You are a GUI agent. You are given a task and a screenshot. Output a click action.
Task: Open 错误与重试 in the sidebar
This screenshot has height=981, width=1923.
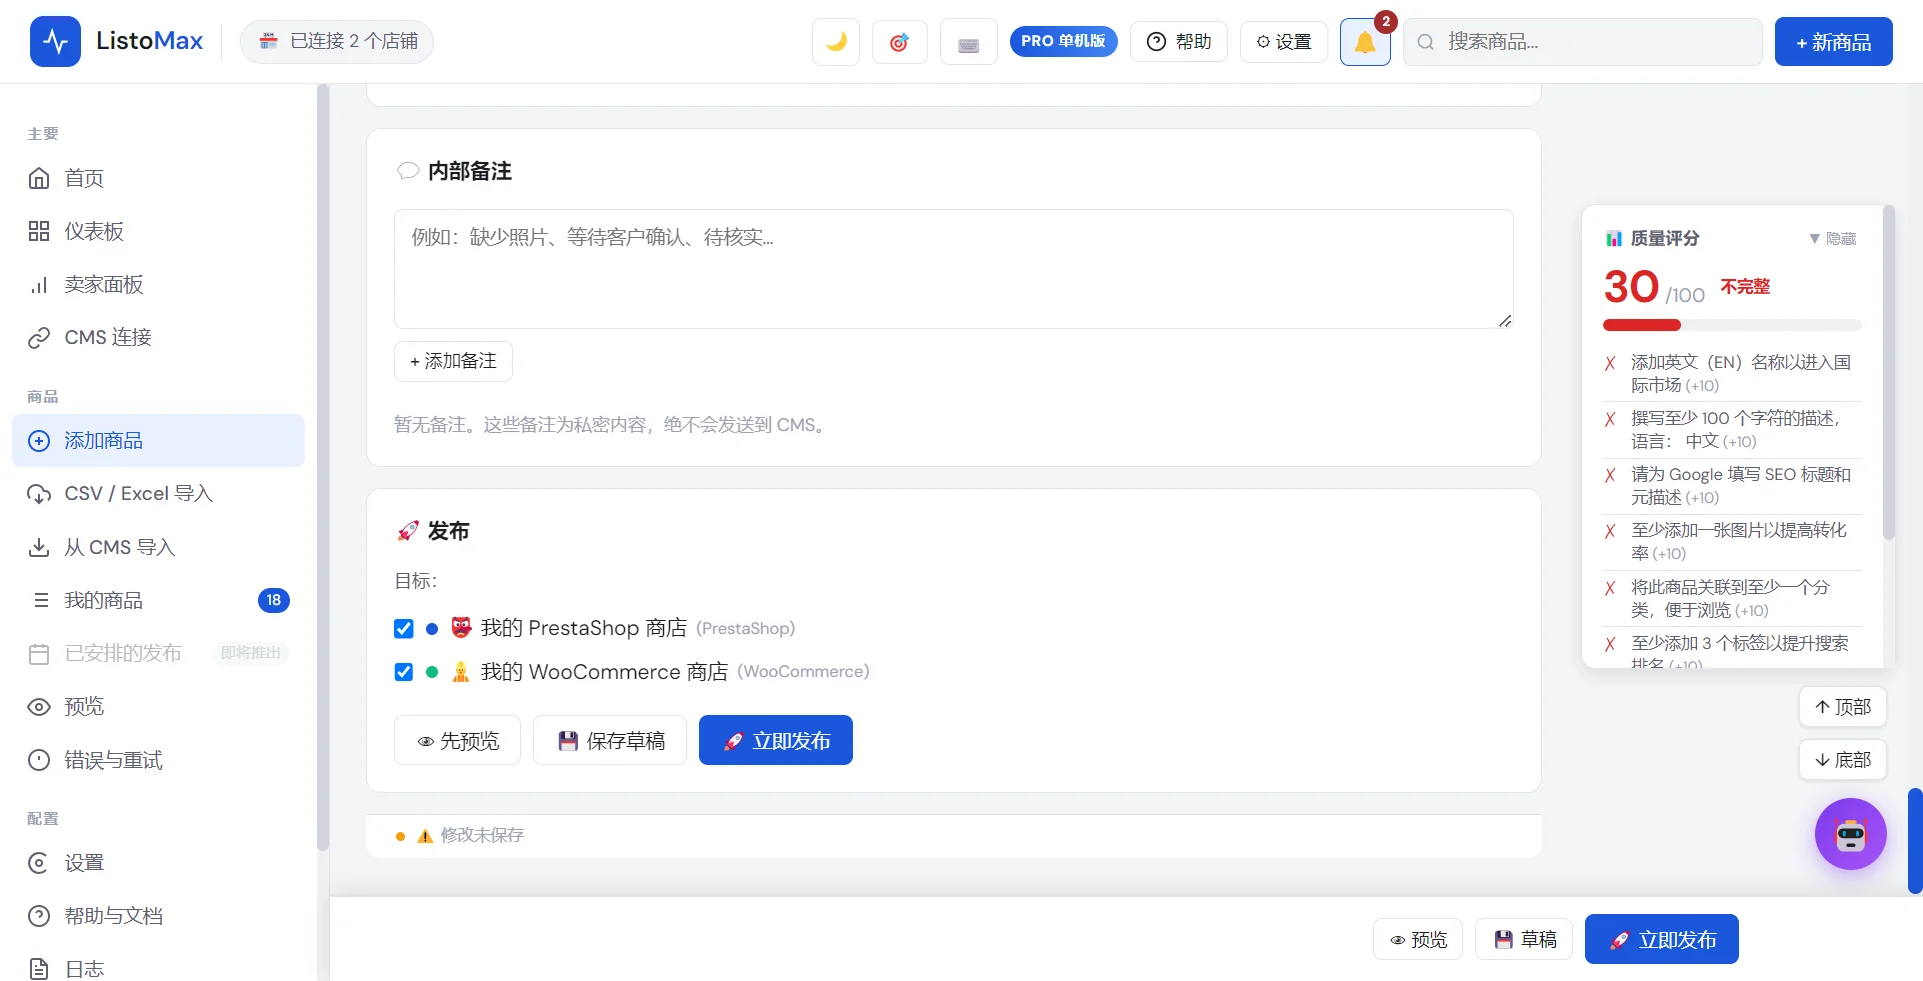tap(158, 760)
